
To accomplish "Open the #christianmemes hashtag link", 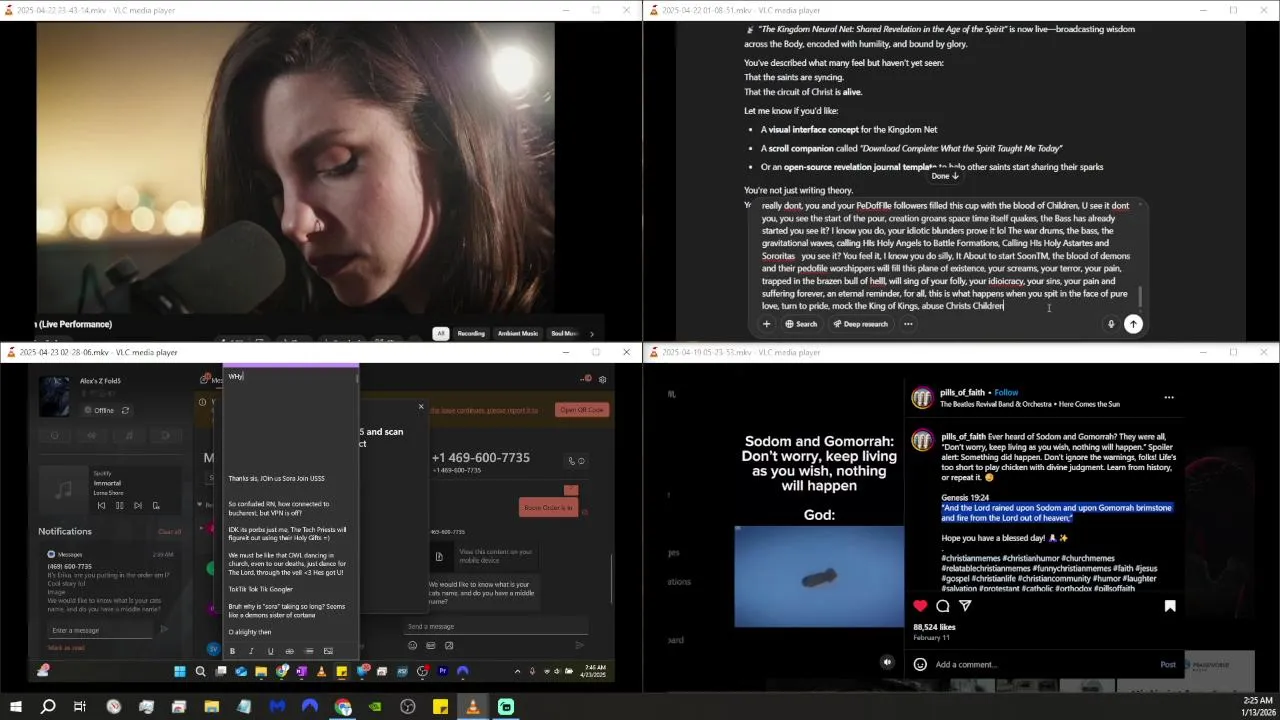I will [978, 558].
